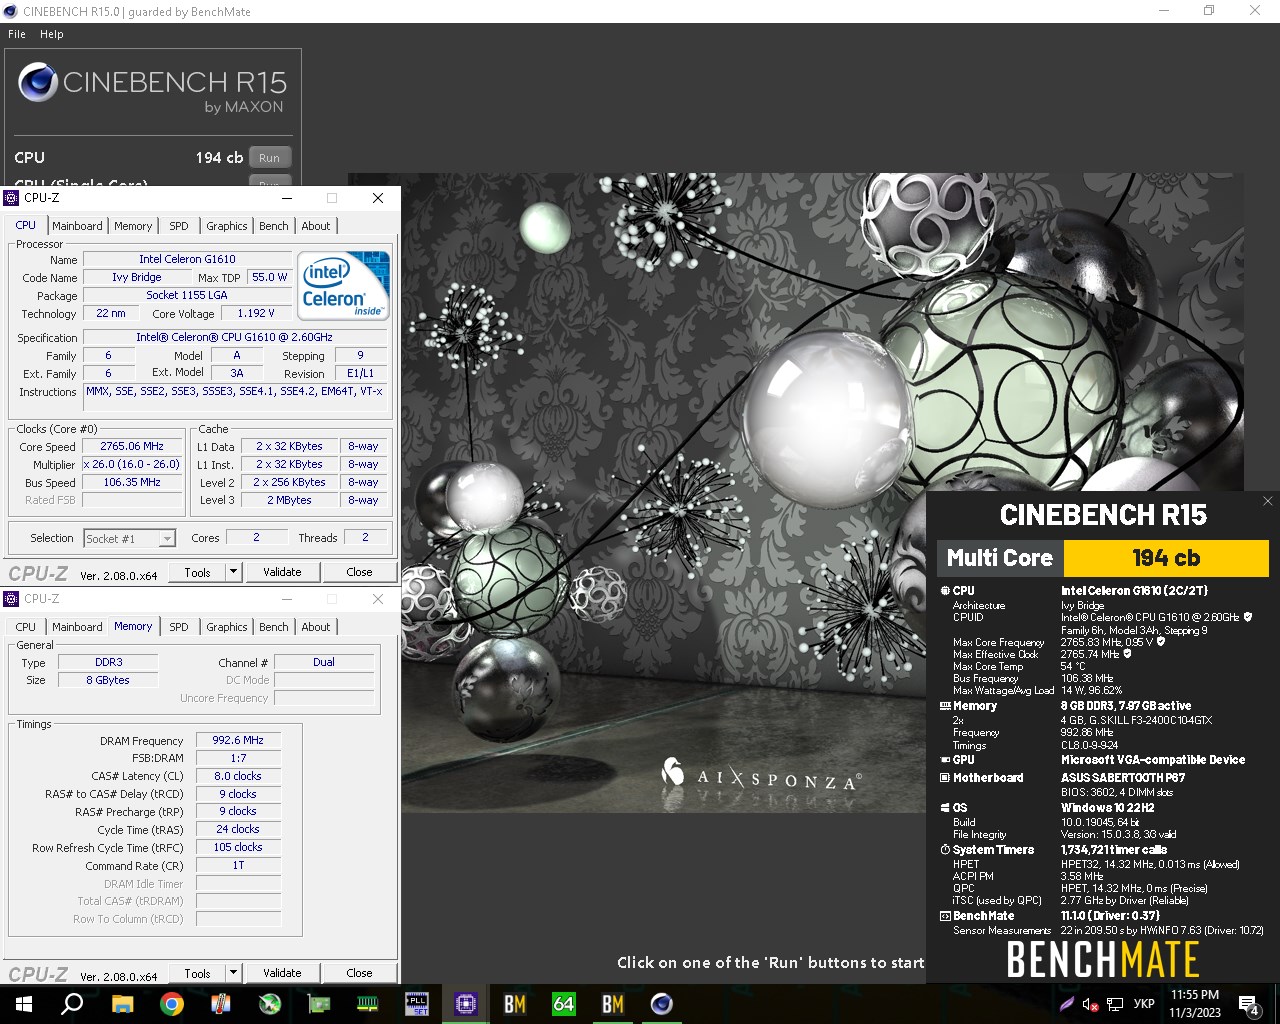Launch Google Chrome from the taskbar
The width and height of the screenshot is (1280, 1024).
171,1004
